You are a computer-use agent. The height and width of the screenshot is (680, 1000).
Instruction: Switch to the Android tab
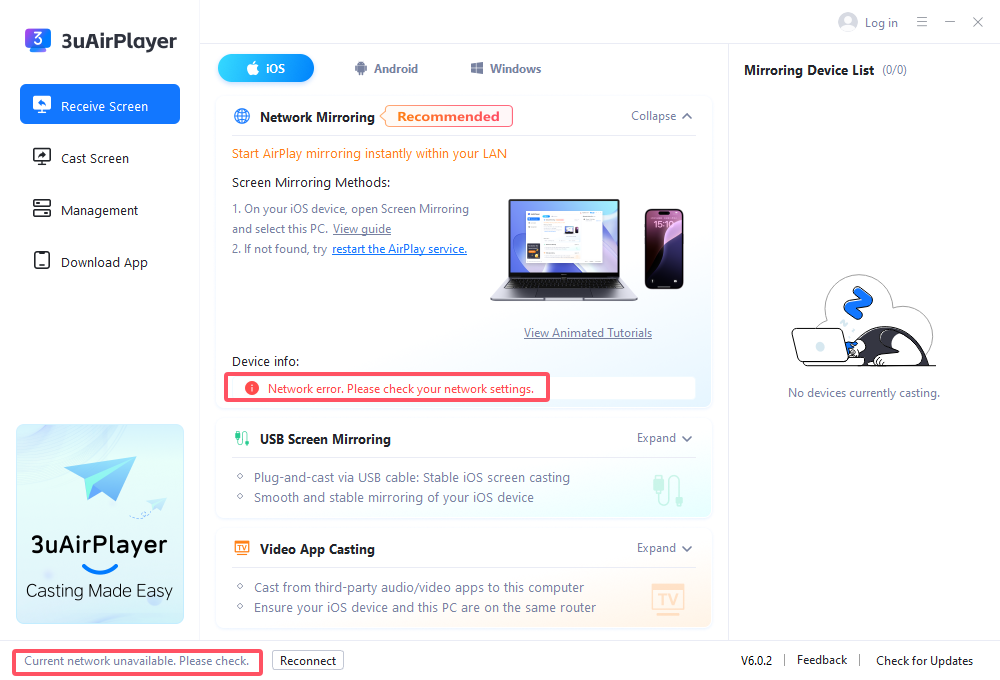click(x=386, y=69)
